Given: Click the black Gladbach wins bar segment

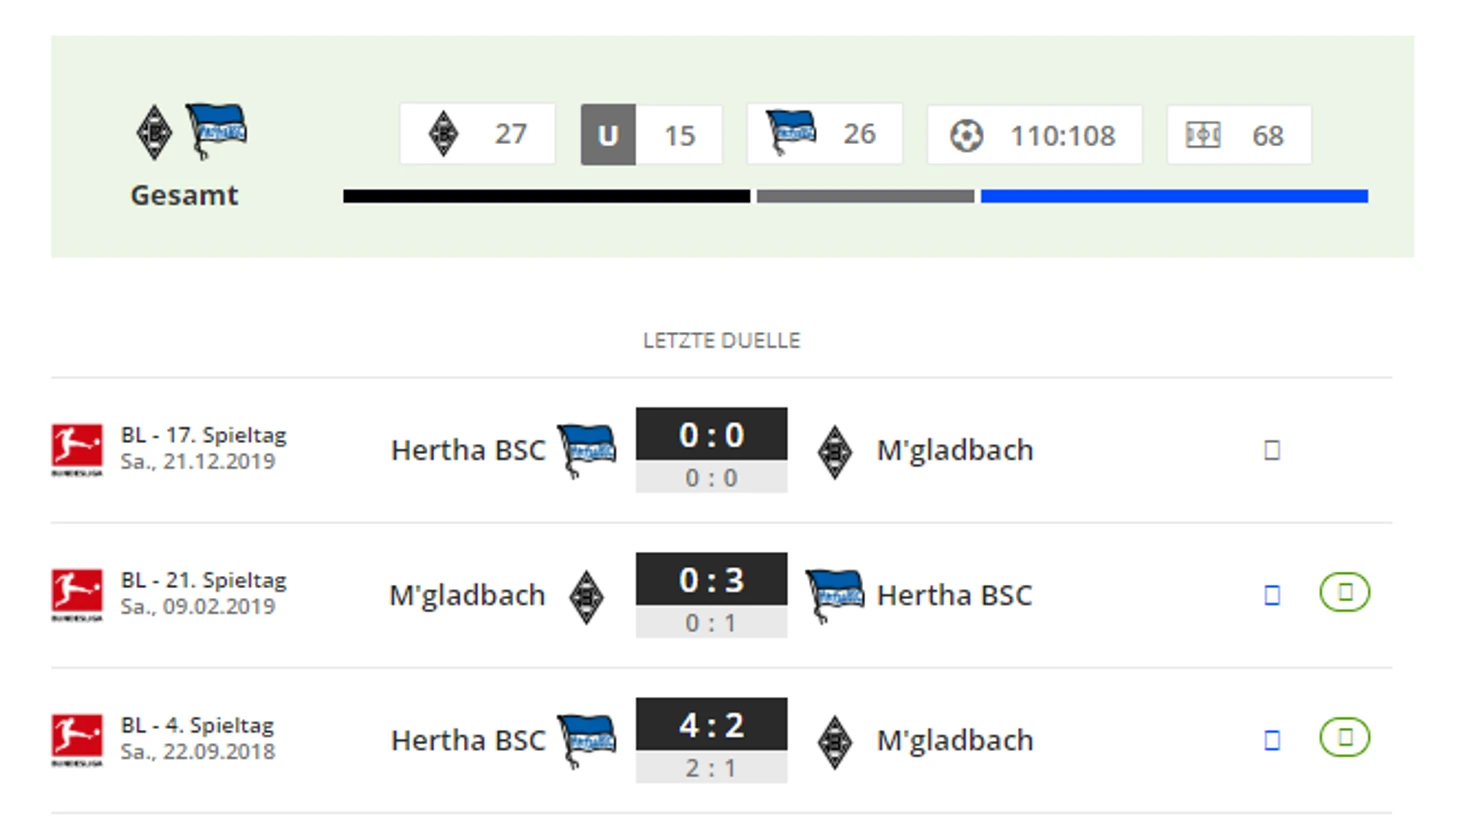Looking at the screenshot, I should tap(546, 196).
